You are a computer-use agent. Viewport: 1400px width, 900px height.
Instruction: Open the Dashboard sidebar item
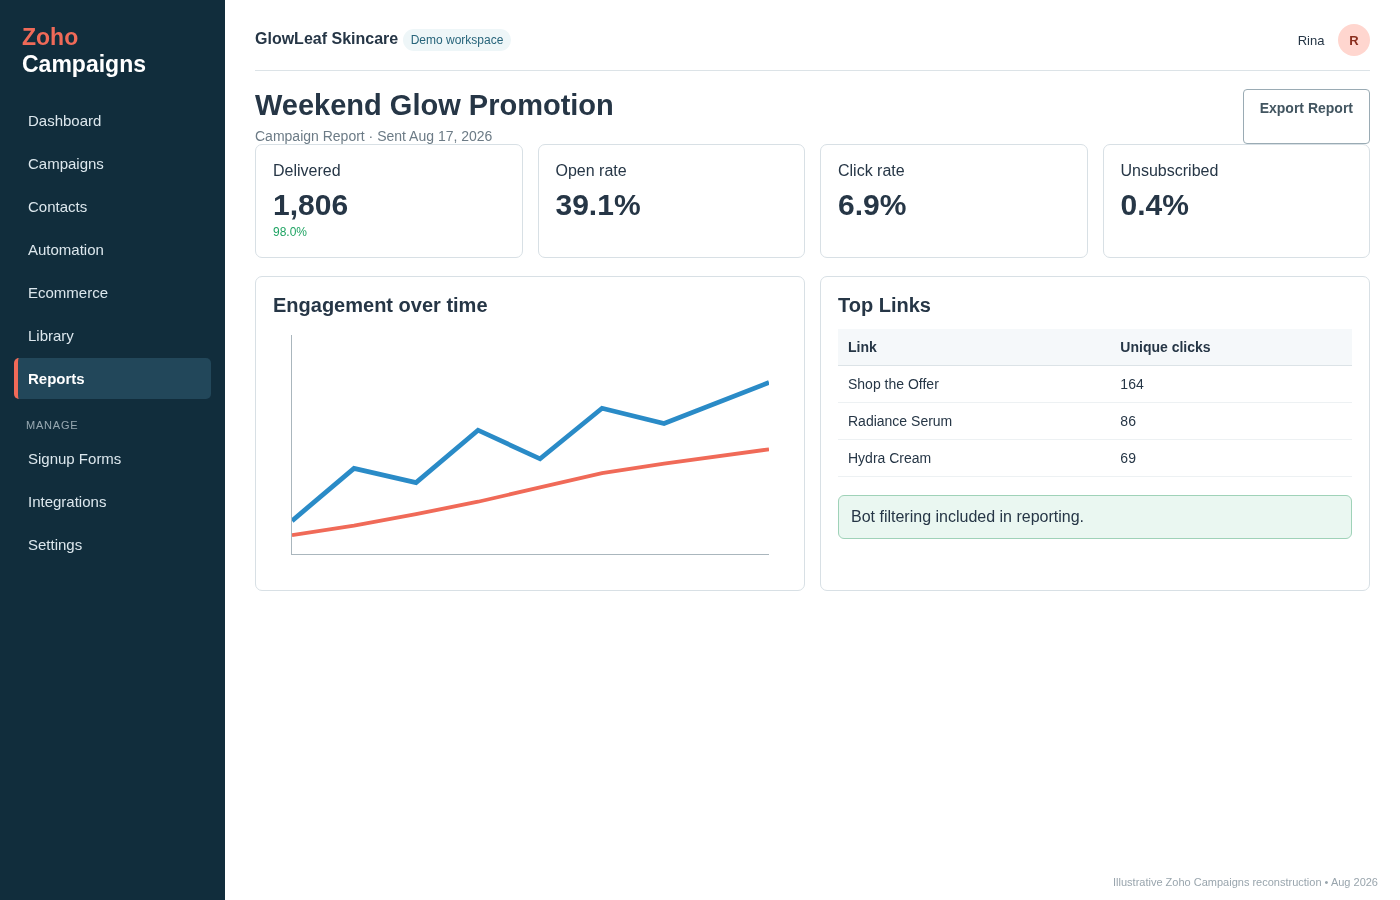click(x=112, y=121)
